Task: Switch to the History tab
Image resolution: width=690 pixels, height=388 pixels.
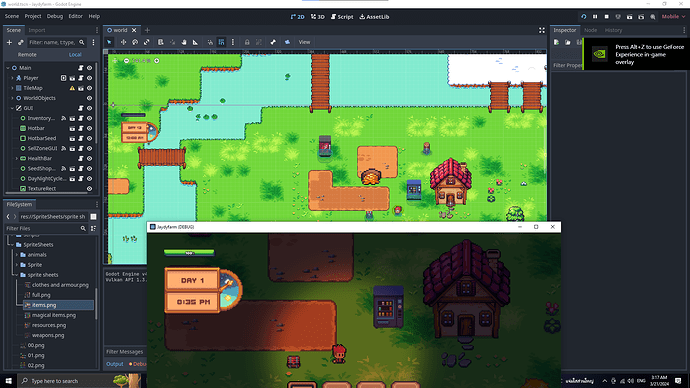Action: 613,30
